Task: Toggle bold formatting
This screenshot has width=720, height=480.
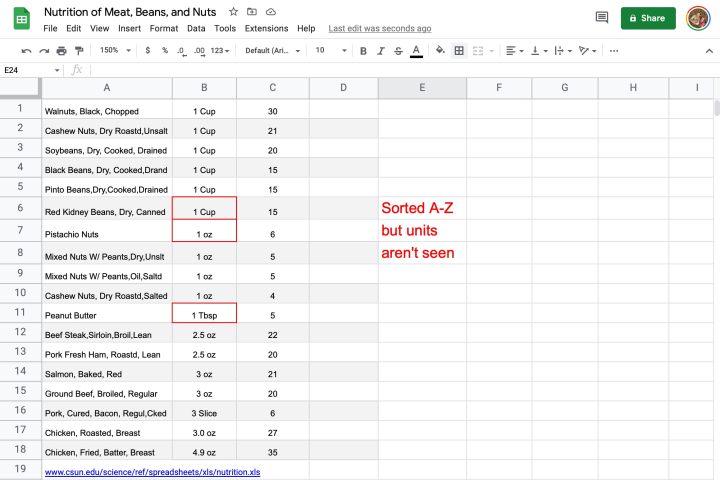Action: coord(363,51)
